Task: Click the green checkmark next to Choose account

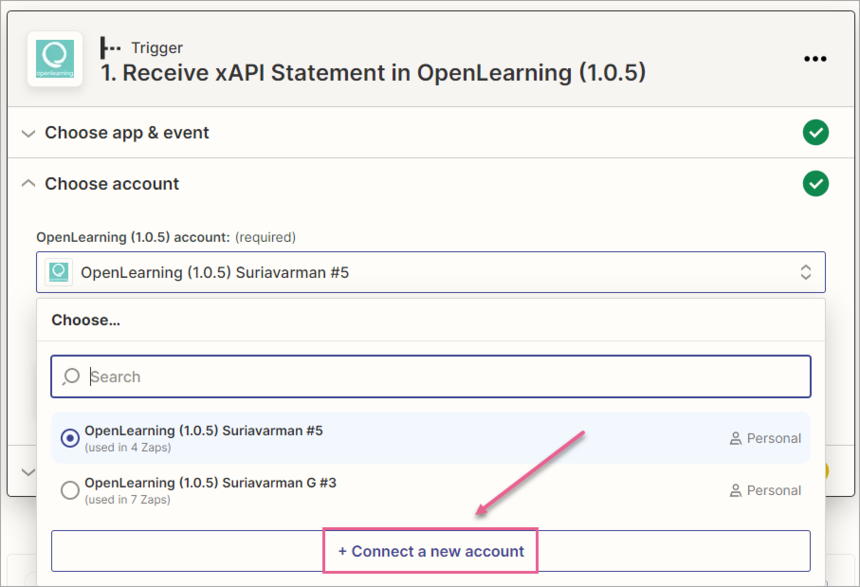Action: pyautogui.click(x=816, y=183)
